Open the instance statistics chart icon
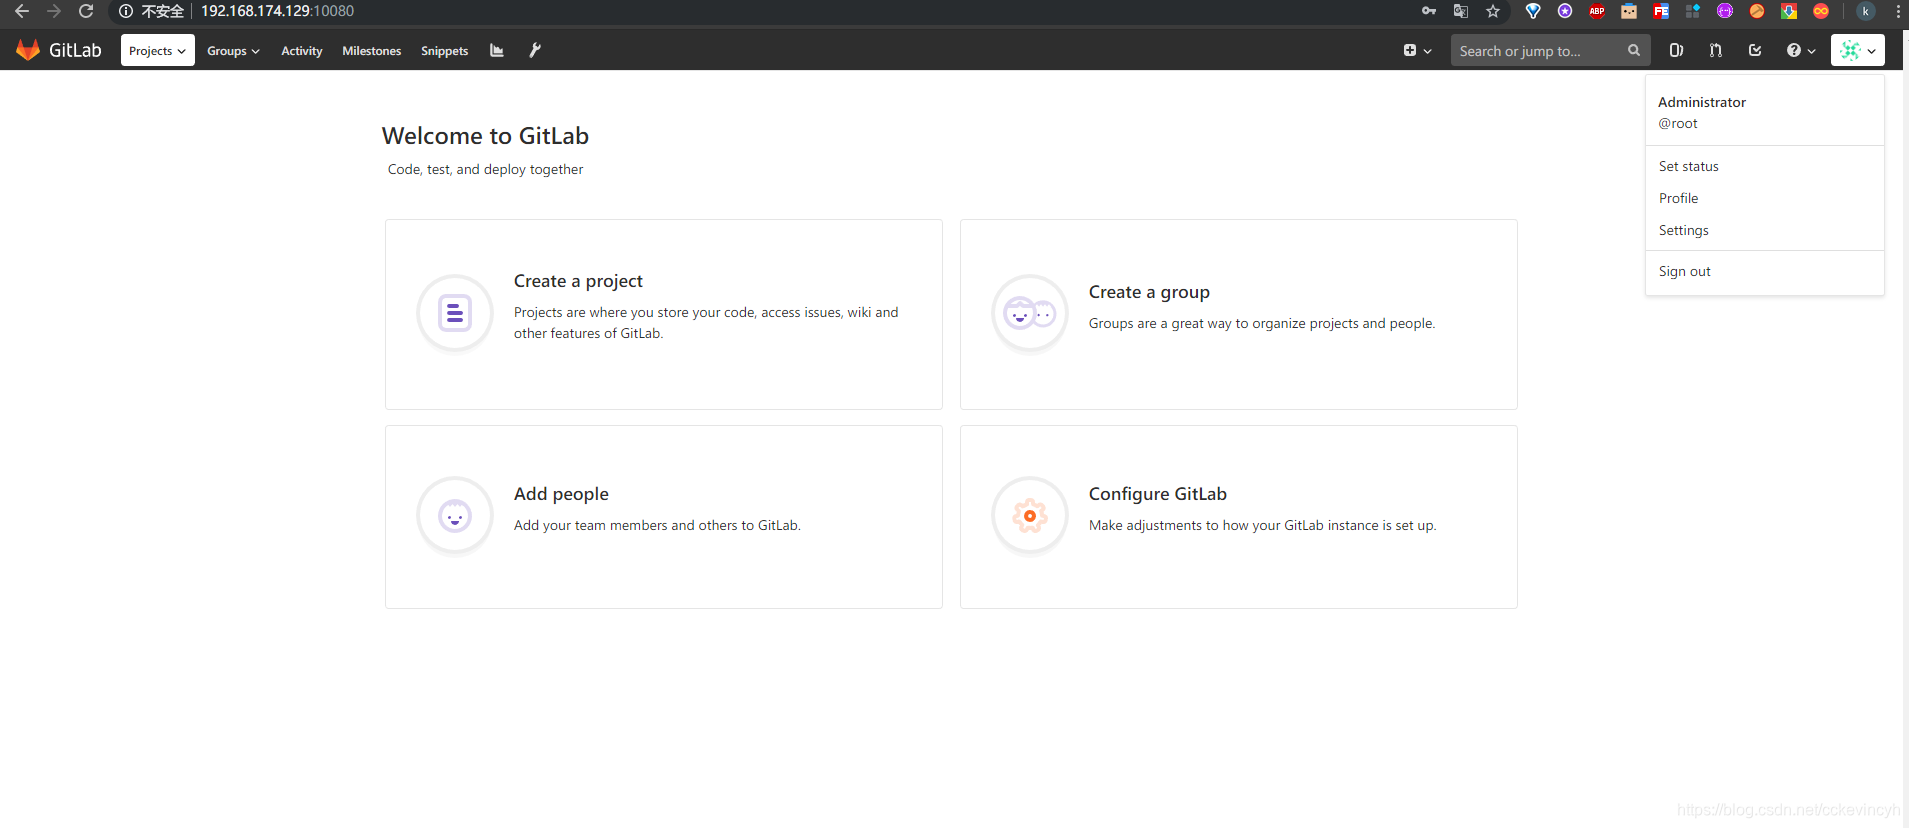The width and height of the screenshot is (1909, 828). tap(497, 50)
